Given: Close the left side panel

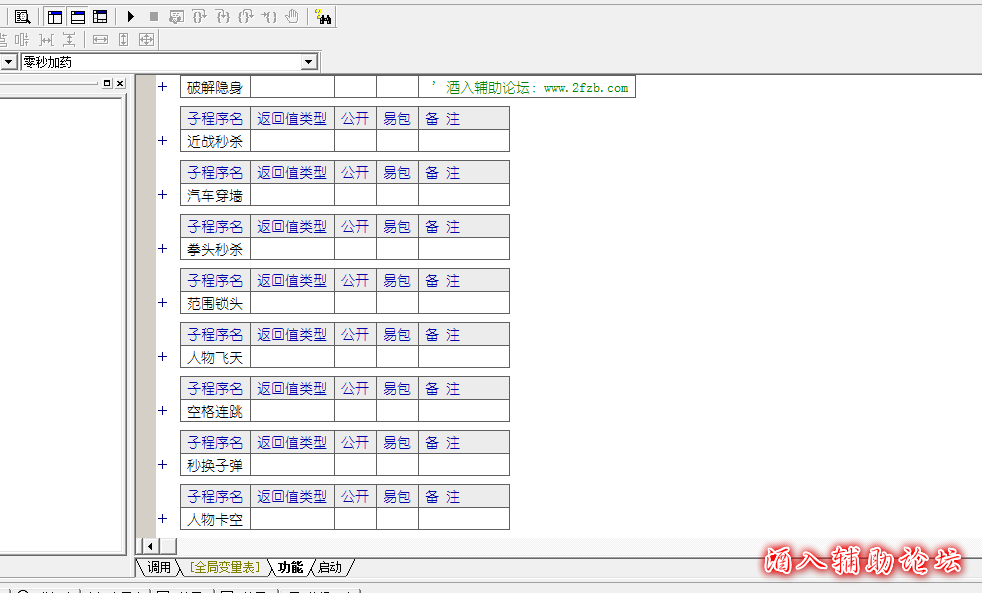Looking at the screenshot, I should pyautogui.click(x=120, y=84).
